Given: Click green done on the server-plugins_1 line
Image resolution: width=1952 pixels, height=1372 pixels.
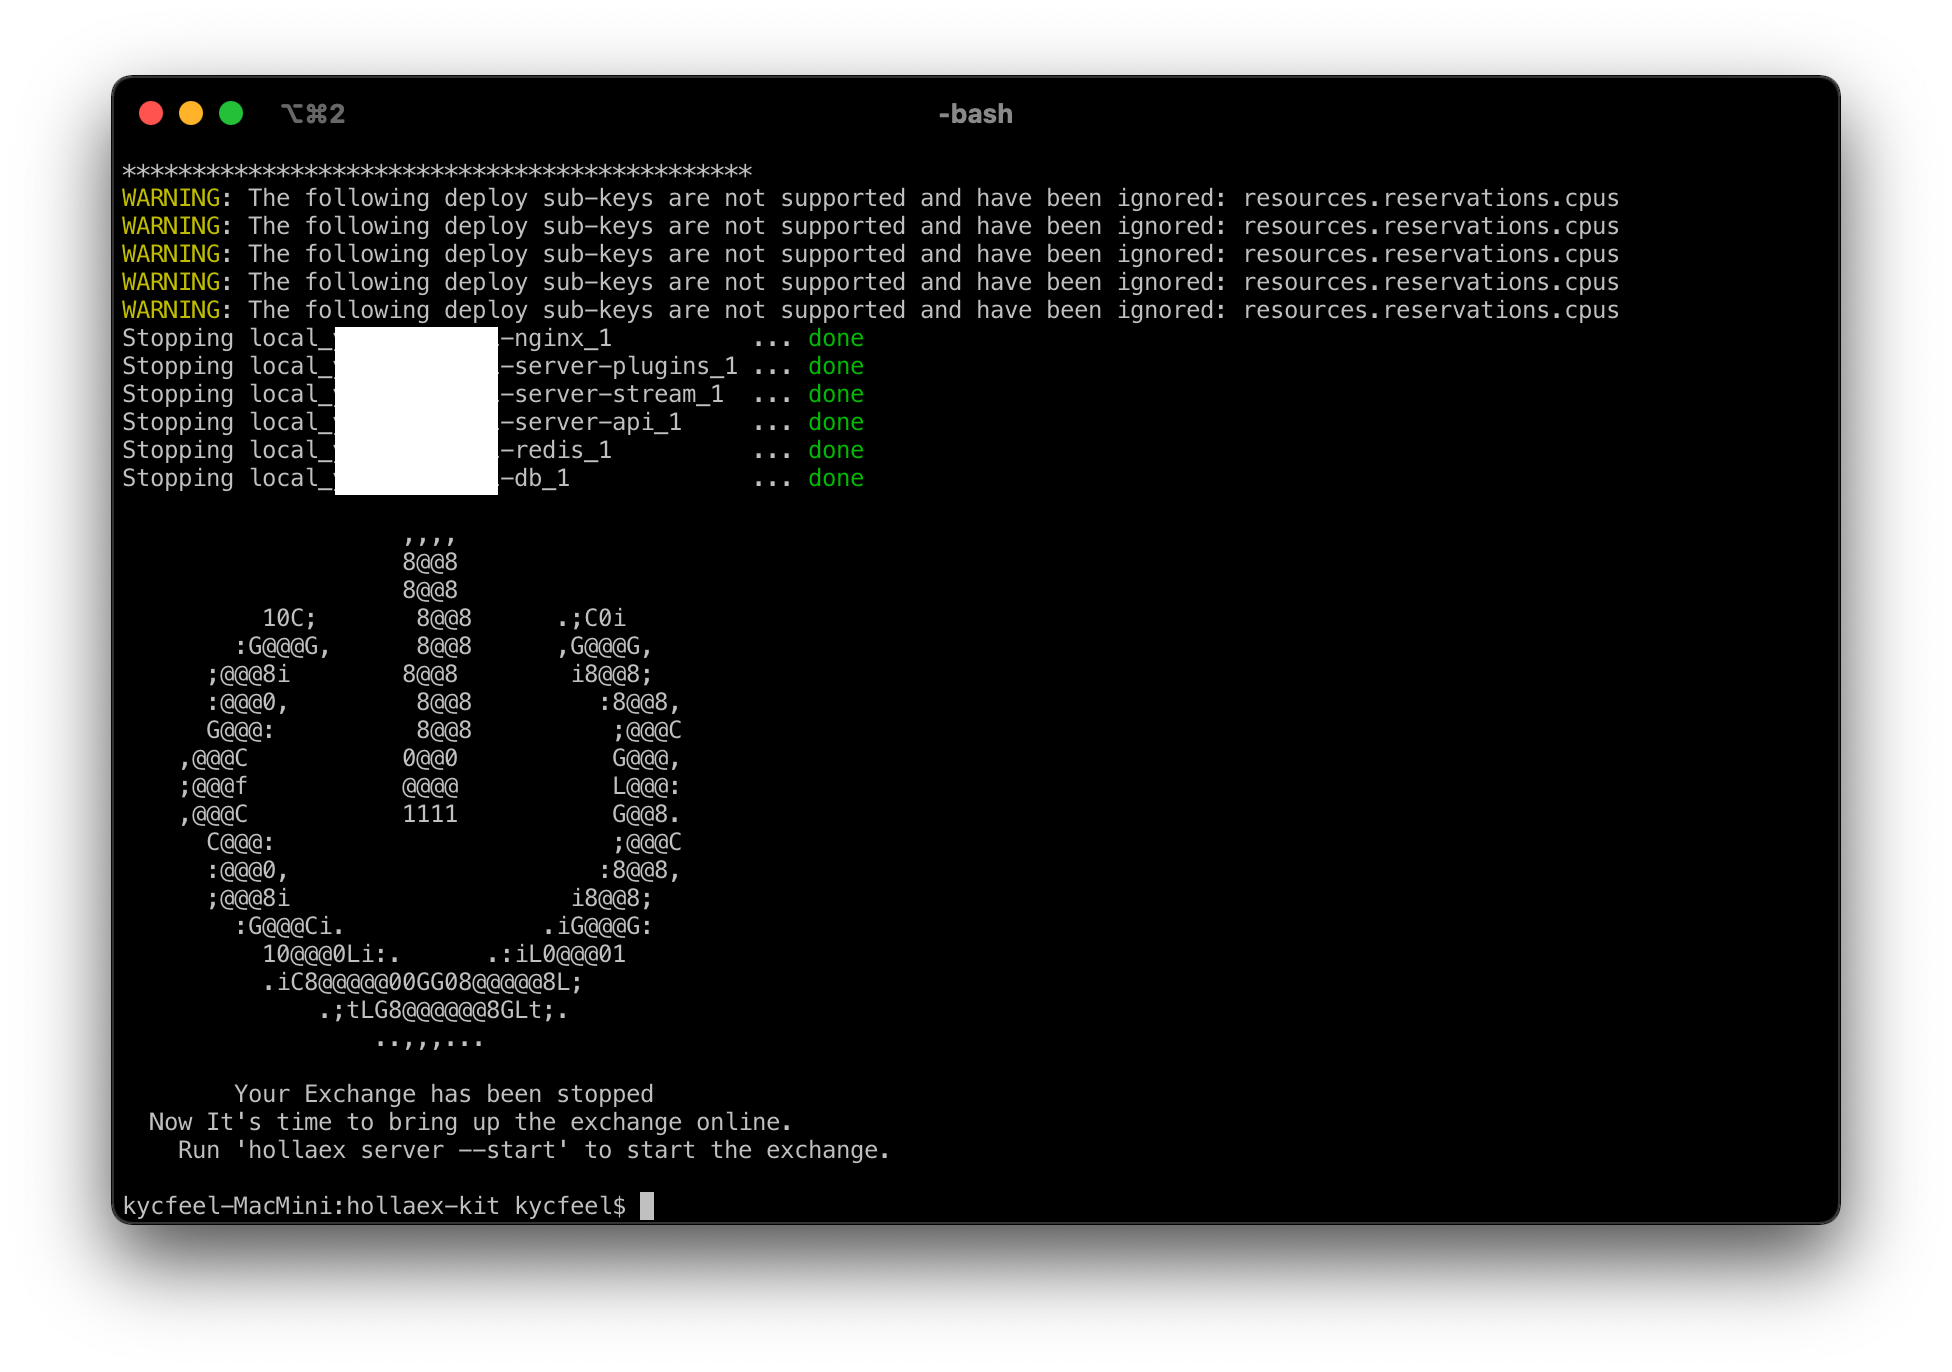Looking at the screenshot, I should click(836, 366).
